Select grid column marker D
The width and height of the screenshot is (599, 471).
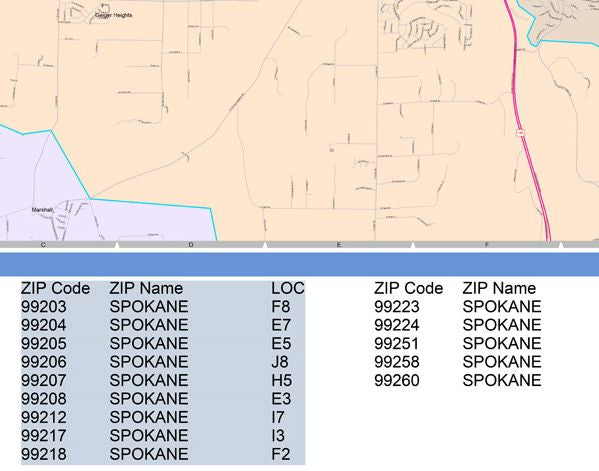pyautogui.click(x=191, y=244)
